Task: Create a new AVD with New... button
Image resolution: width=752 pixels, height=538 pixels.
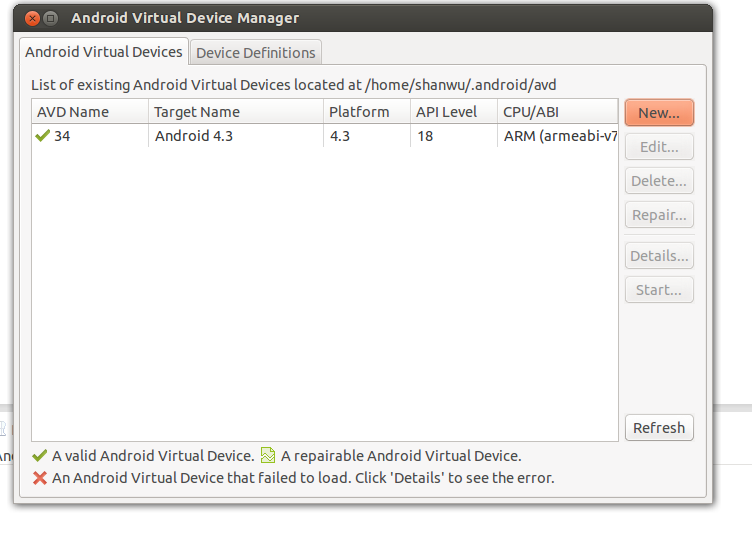Action: (659, 113)
